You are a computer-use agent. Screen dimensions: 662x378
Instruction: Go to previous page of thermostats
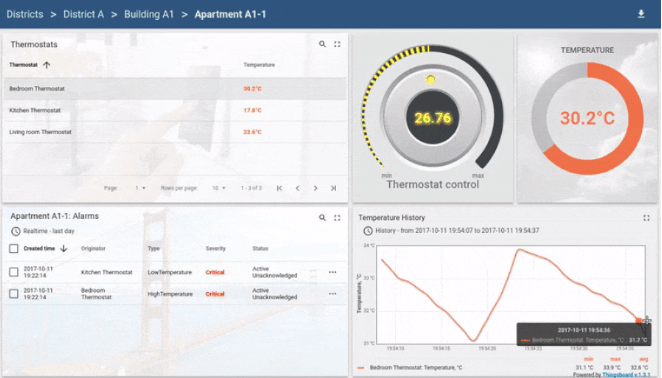pos(298,188)
